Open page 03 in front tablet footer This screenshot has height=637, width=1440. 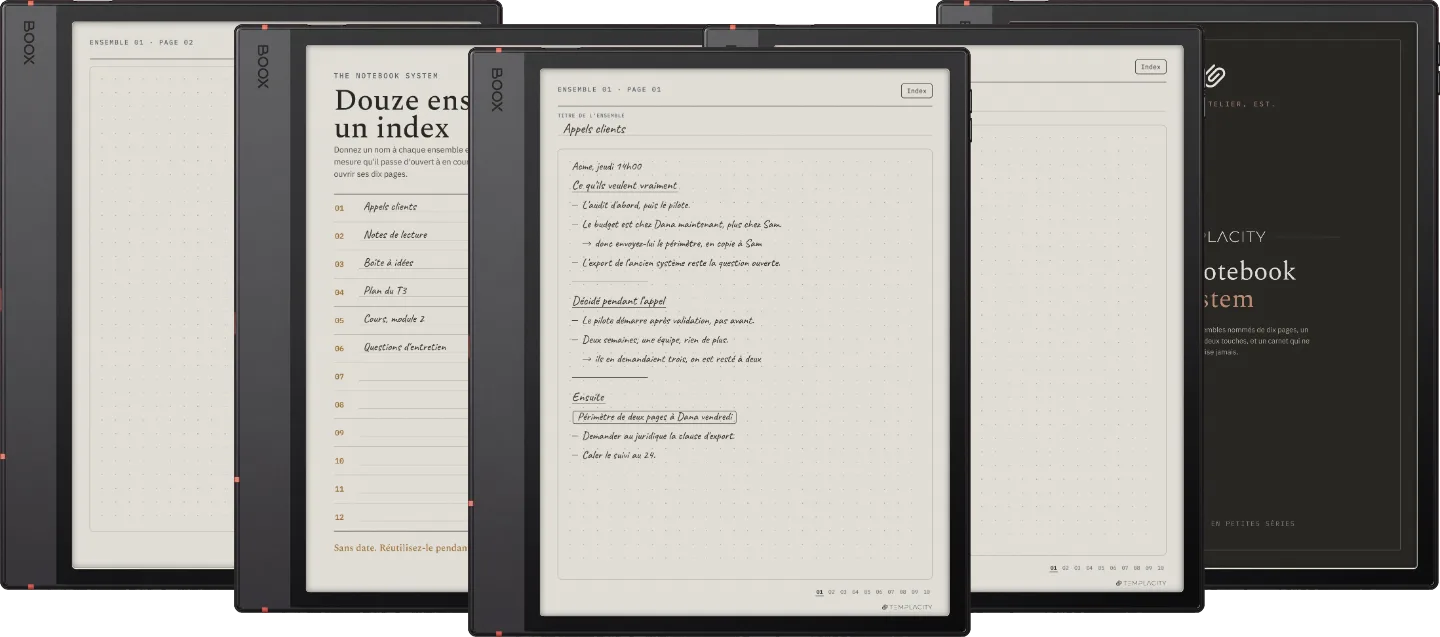point(843,592)
